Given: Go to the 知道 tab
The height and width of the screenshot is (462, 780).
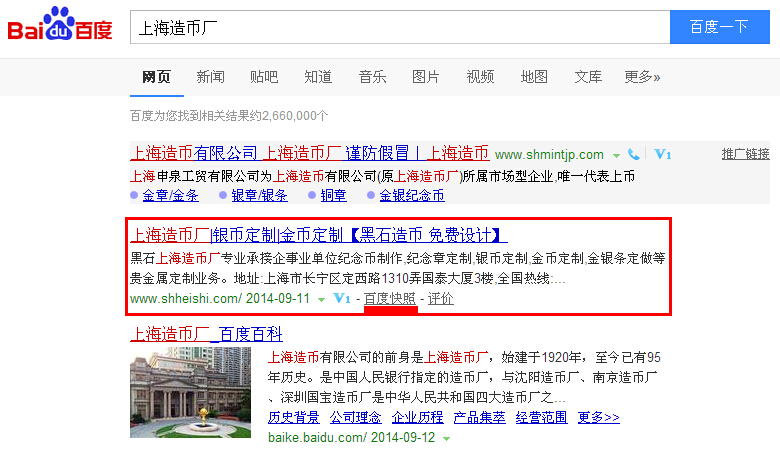Looking at the screenshot, I should click(318, 77).
